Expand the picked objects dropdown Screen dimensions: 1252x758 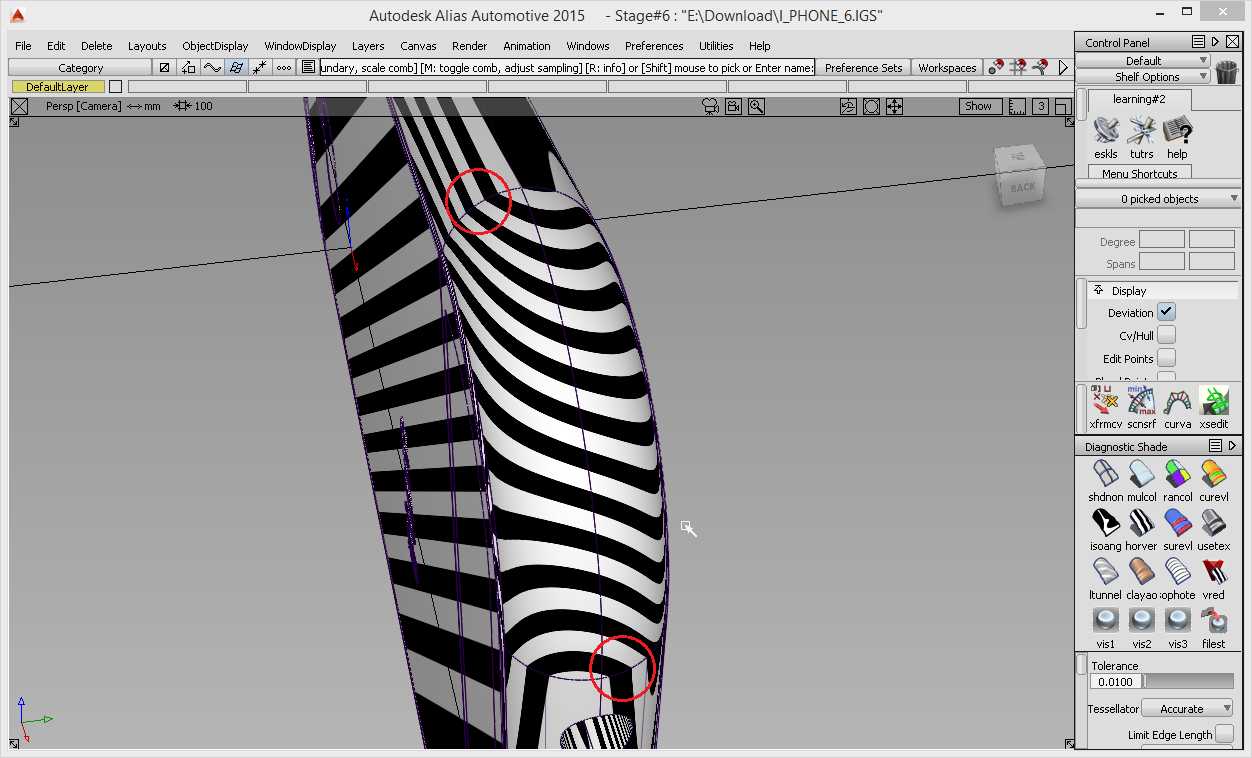[x=1159, y=199]
